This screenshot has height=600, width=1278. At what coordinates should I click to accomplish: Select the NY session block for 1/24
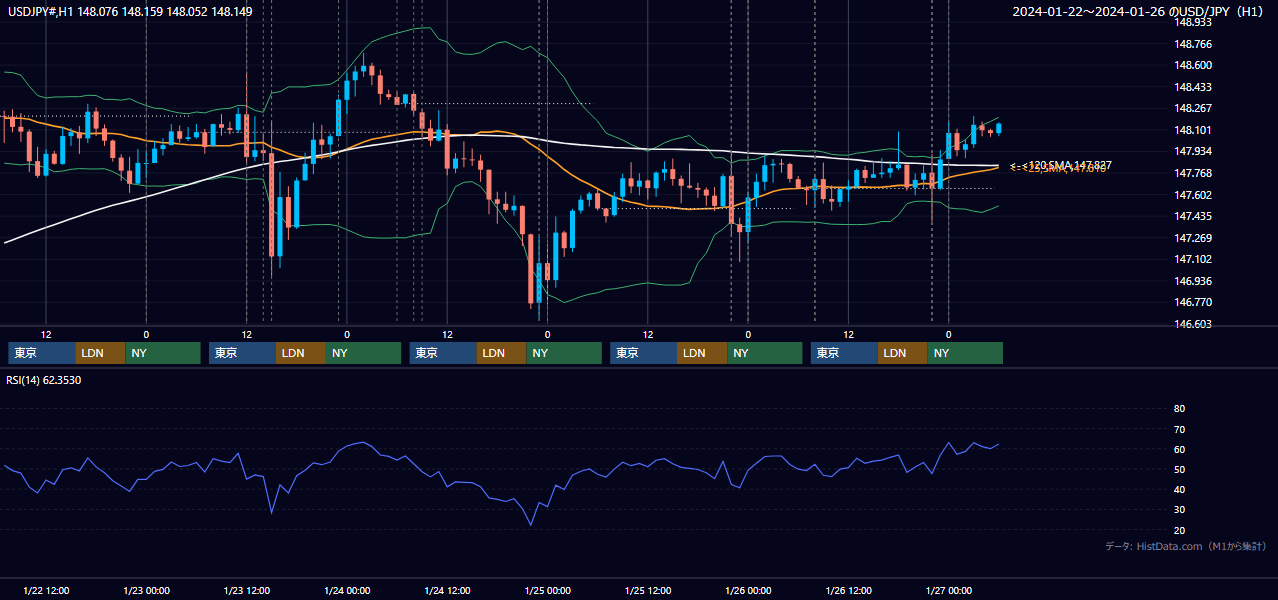565,353
